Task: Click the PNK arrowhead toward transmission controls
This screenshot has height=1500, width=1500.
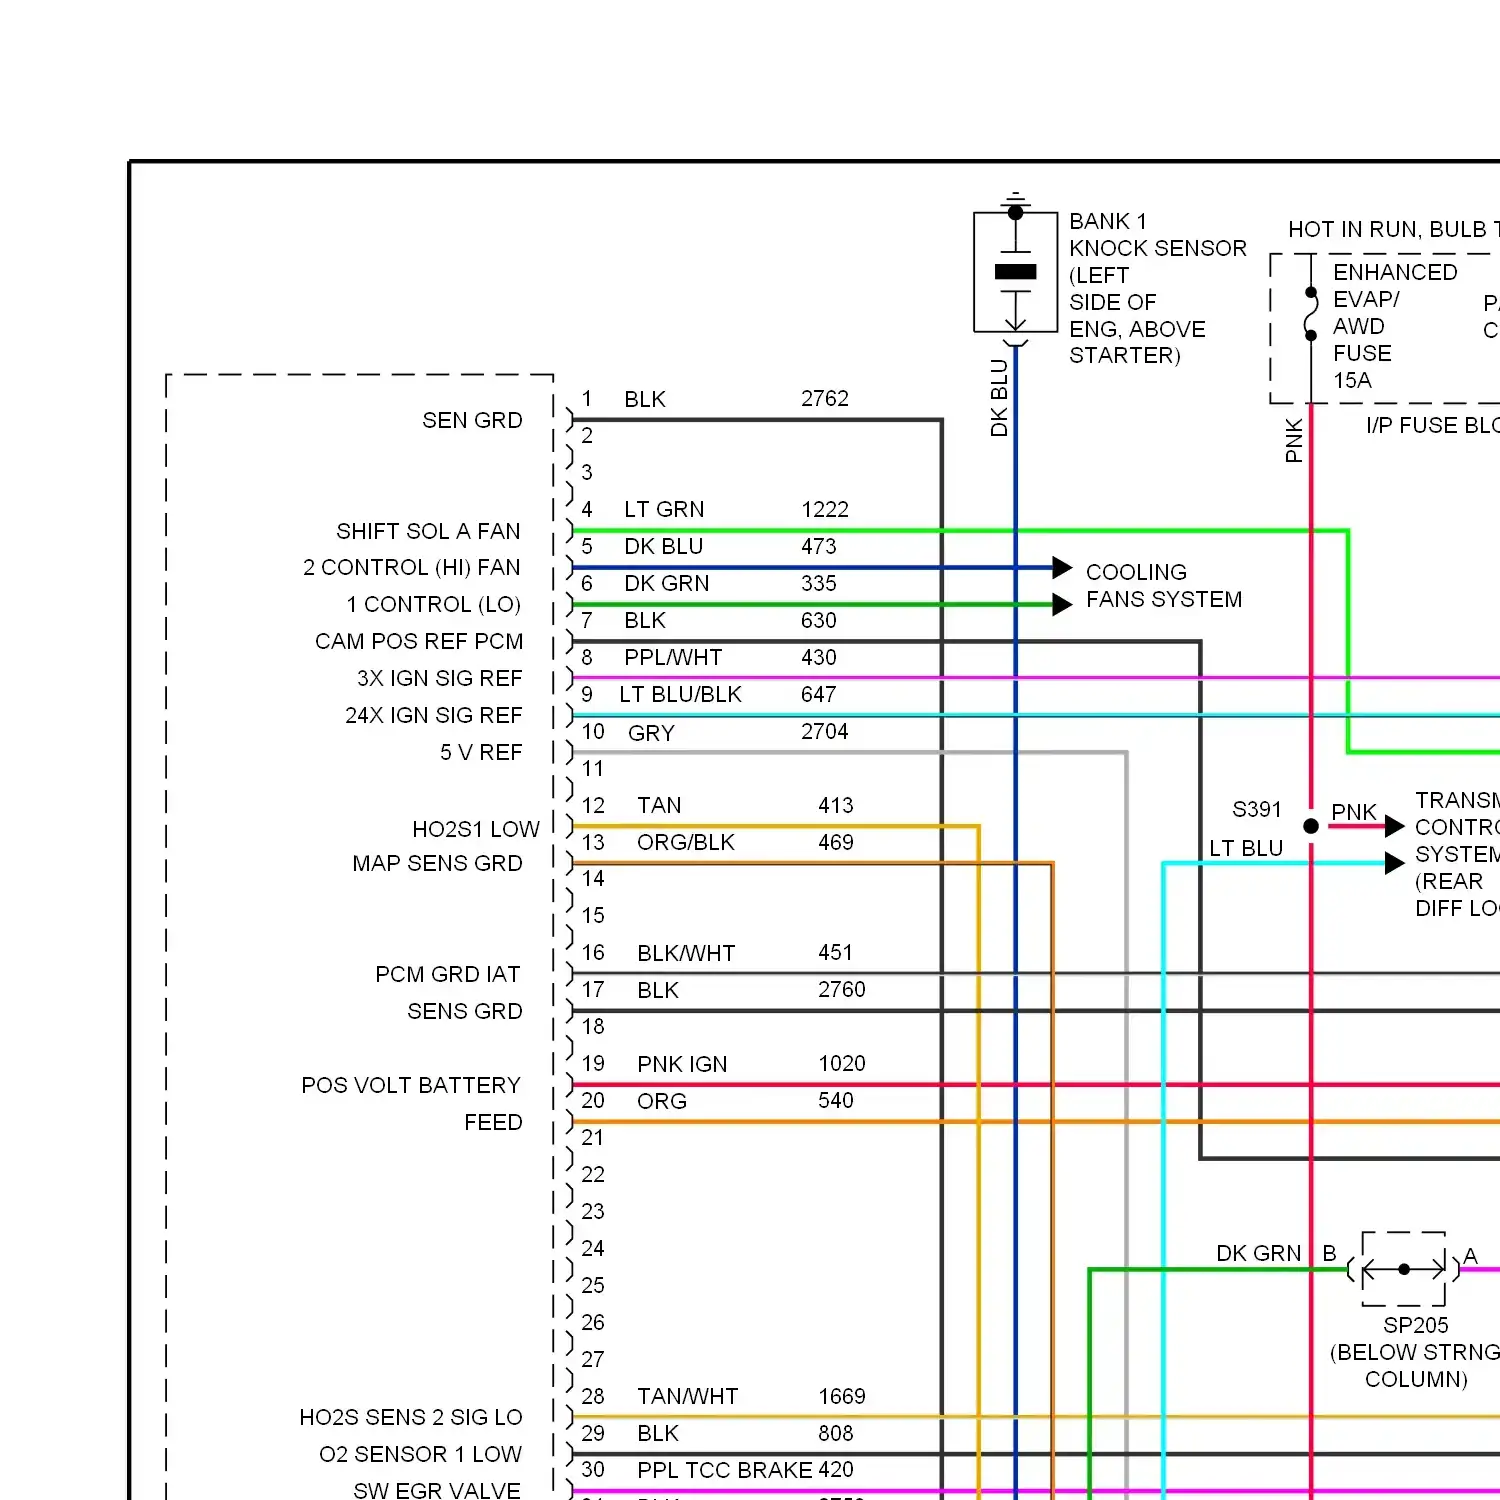Action: (x=1395, y=826)
